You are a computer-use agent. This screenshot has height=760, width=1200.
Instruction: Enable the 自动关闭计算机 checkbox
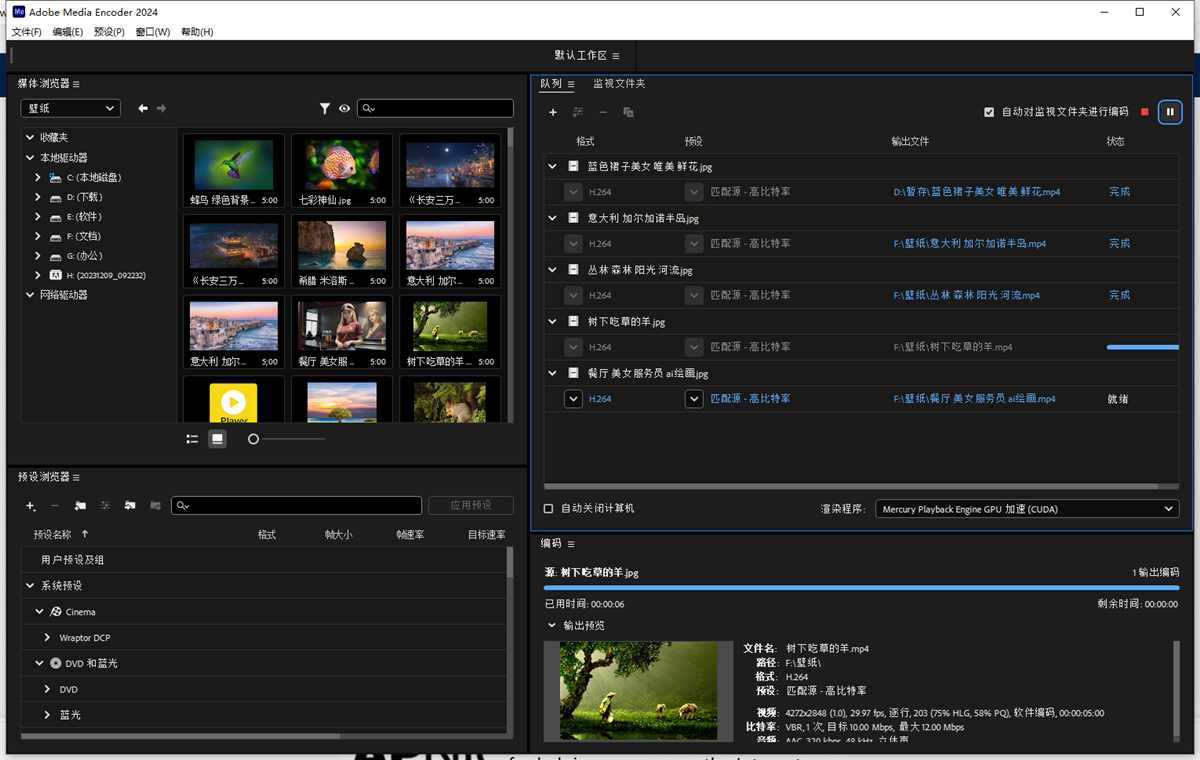click(x=548, y=509)
